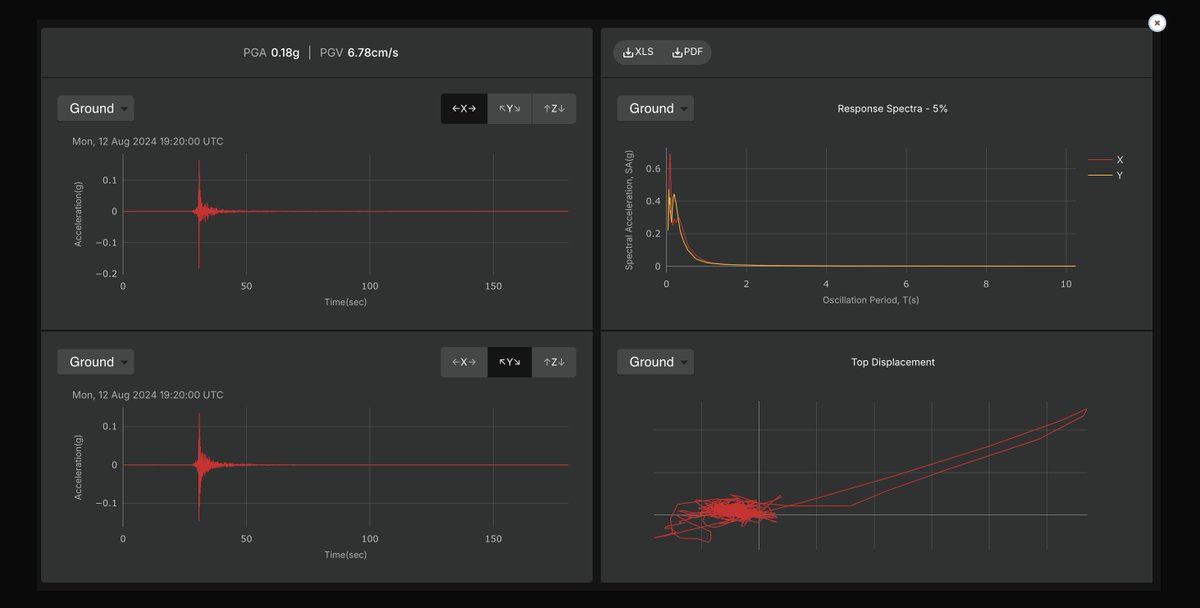Select Y axis in lower acceleration chart
1200x608 pixels.
point(510,361)
